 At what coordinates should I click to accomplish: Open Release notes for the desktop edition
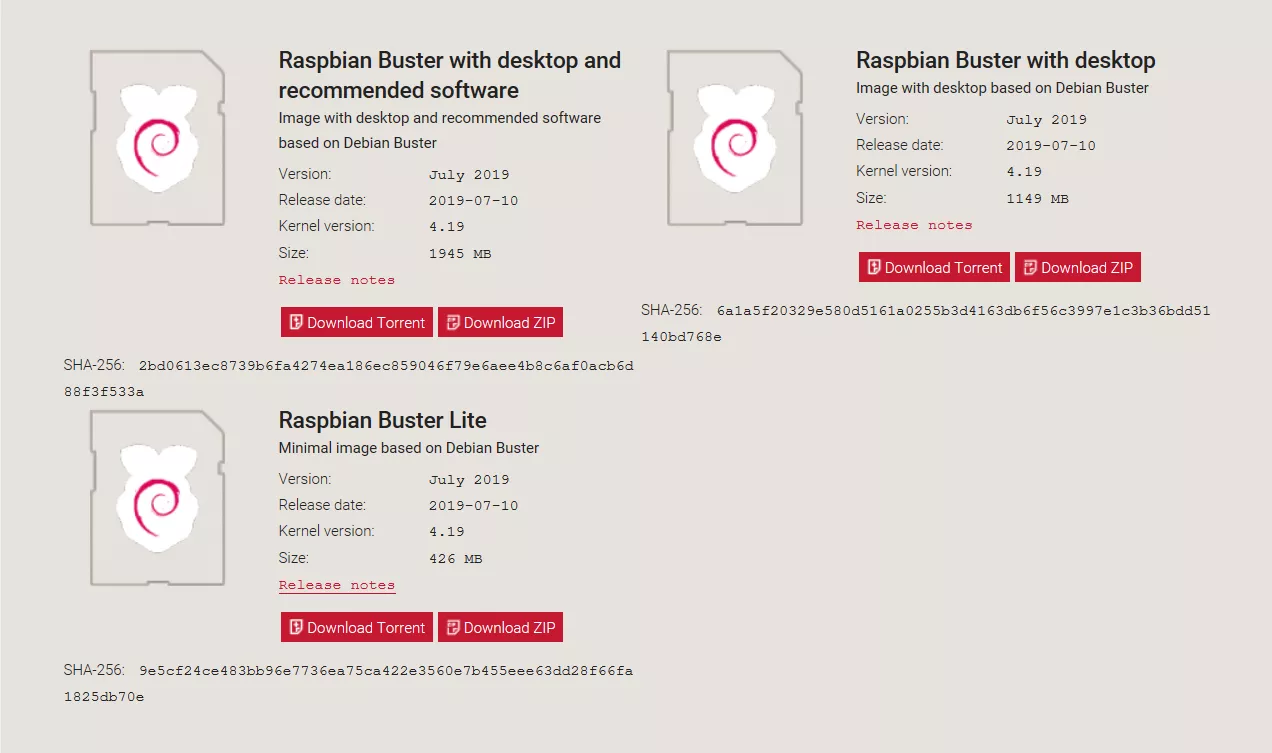914,225
